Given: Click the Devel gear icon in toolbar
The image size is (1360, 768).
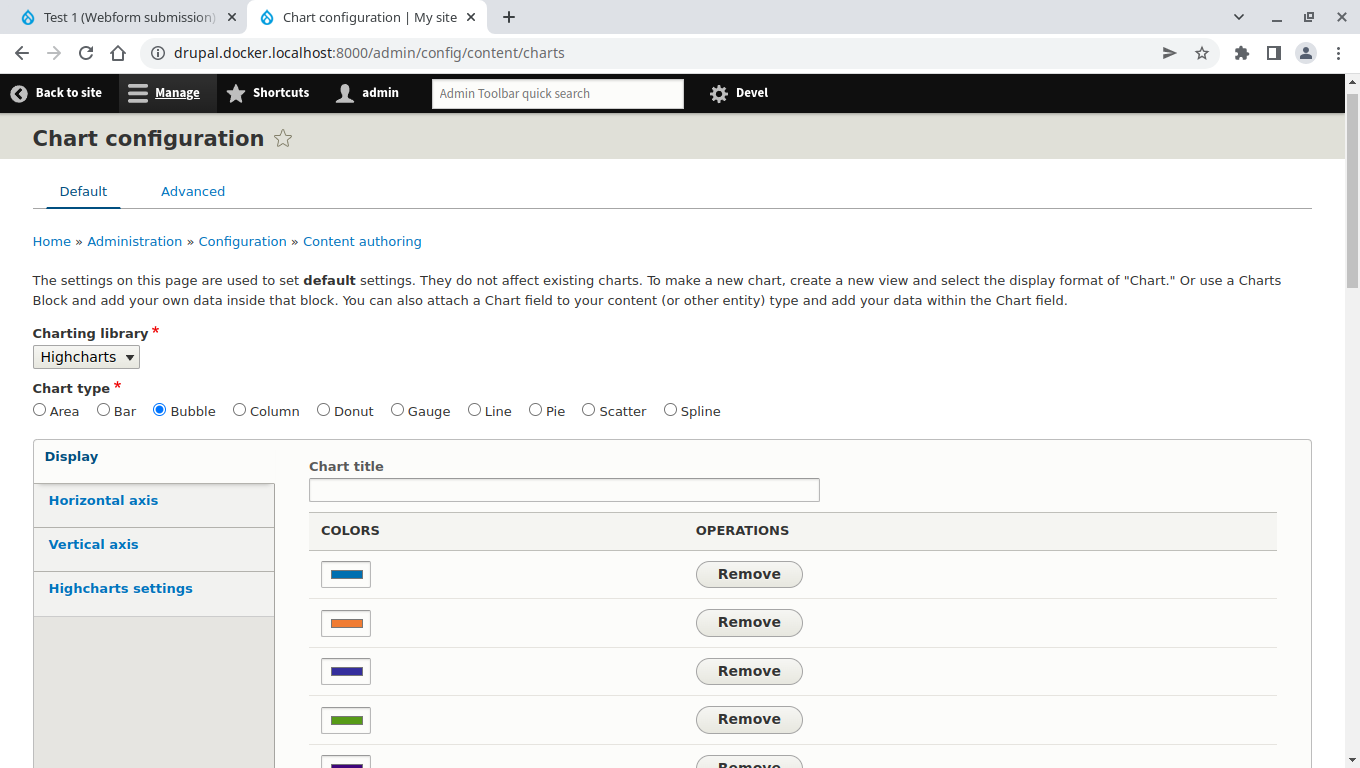Looking at the screenshot, I should point(719,93).
